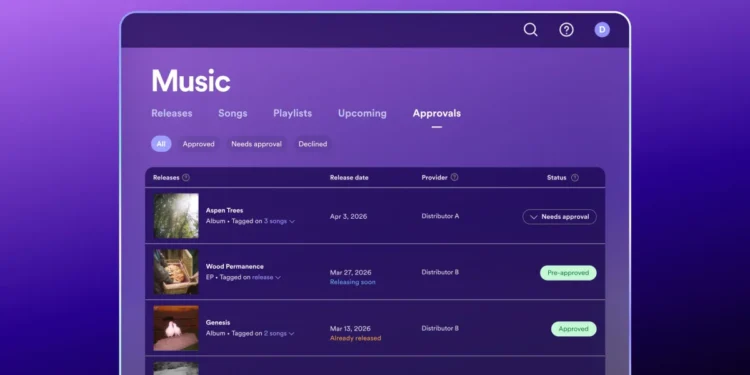Show info tooltip next to Provider header
Screen dimensions: 750x375
[x=454, y=177]
